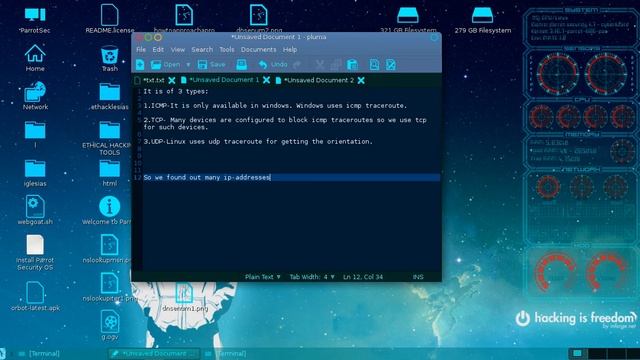Image resolution: width=640 pixels, height=360 pixels.
Task: Undo the last edit in pluma
Action: point(273,64)
